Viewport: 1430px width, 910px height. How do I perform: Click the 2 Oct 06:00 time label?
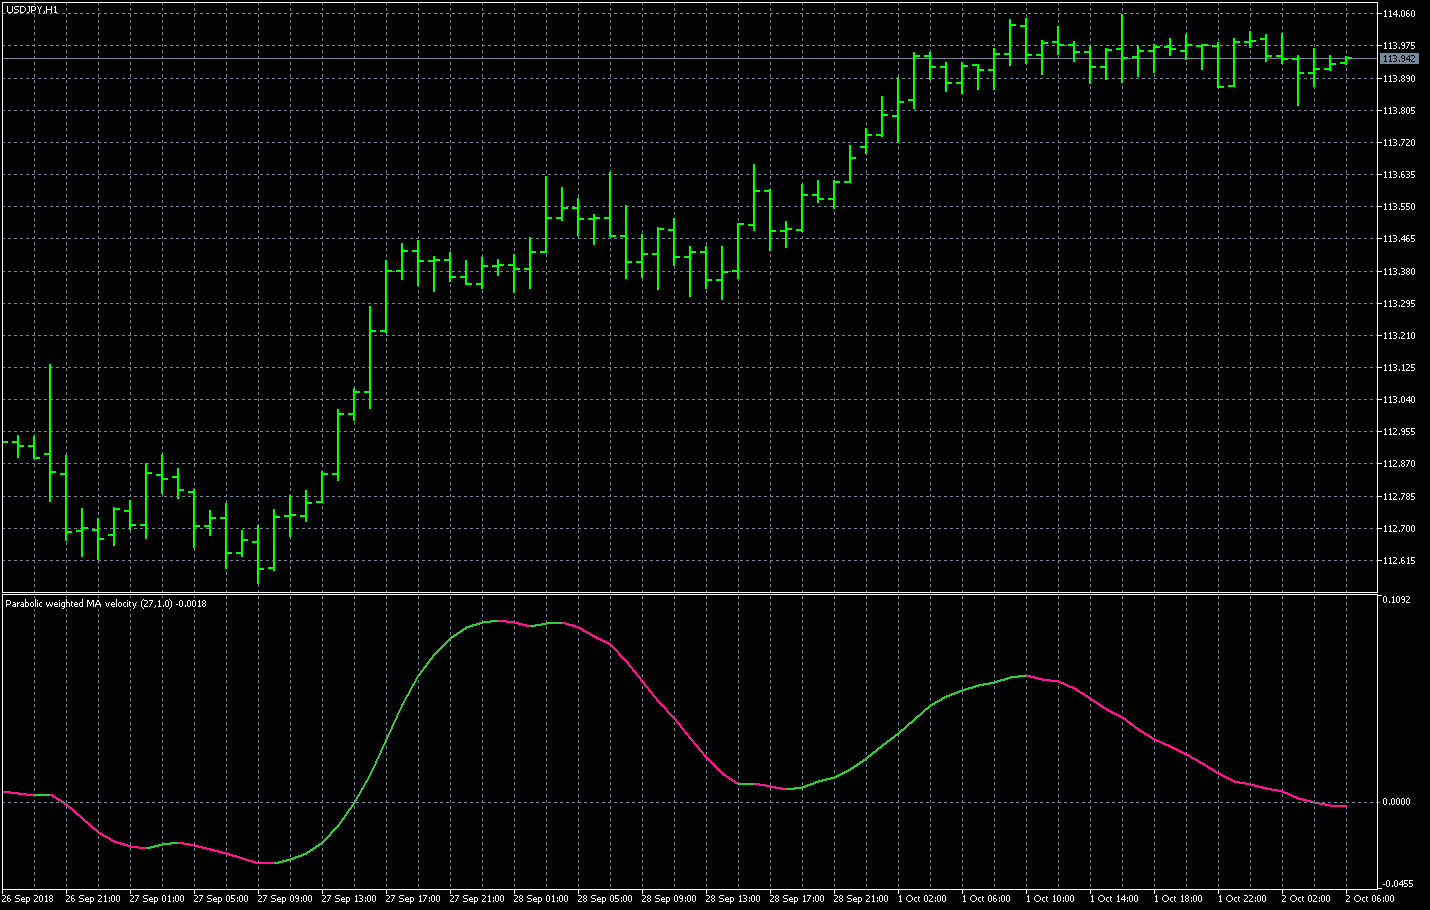tap(1370, 899)
